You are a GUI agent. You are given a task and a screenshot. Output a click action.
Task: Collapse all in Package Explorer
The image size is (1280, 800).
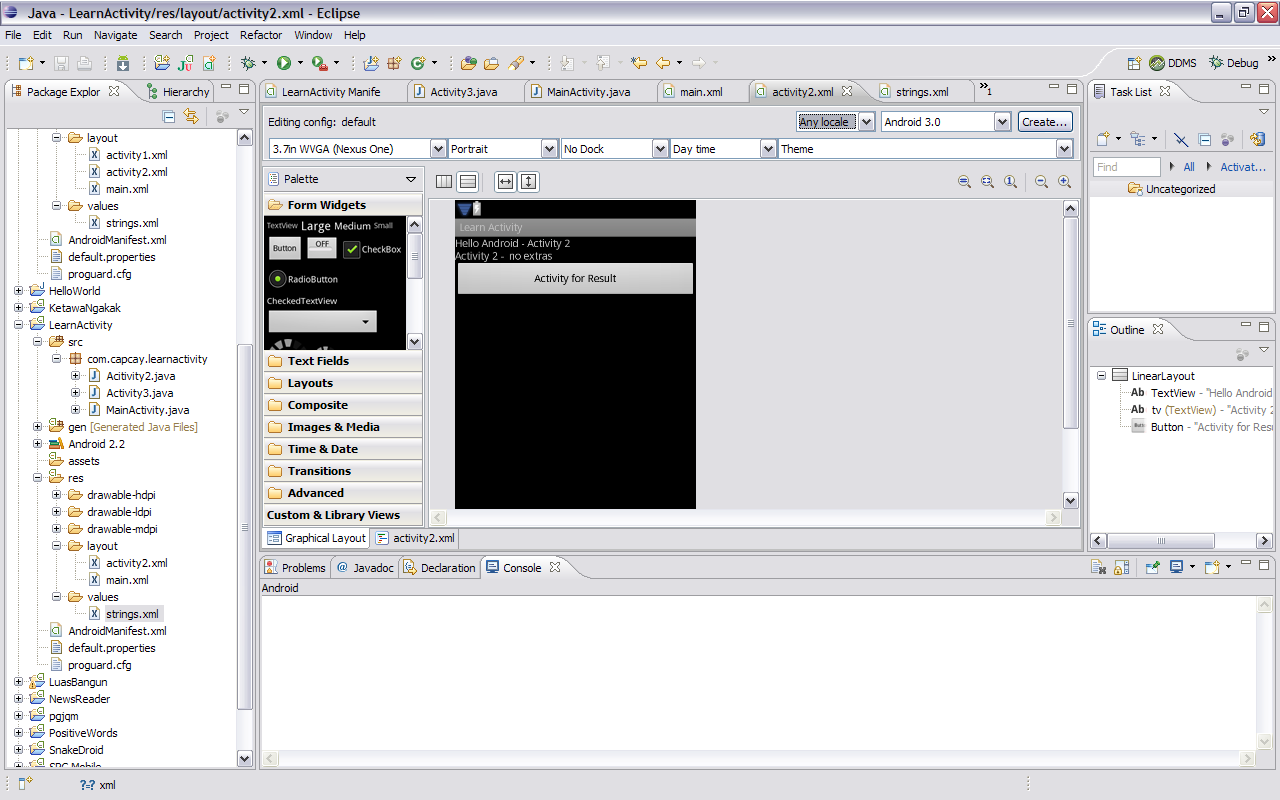[169, 116]
